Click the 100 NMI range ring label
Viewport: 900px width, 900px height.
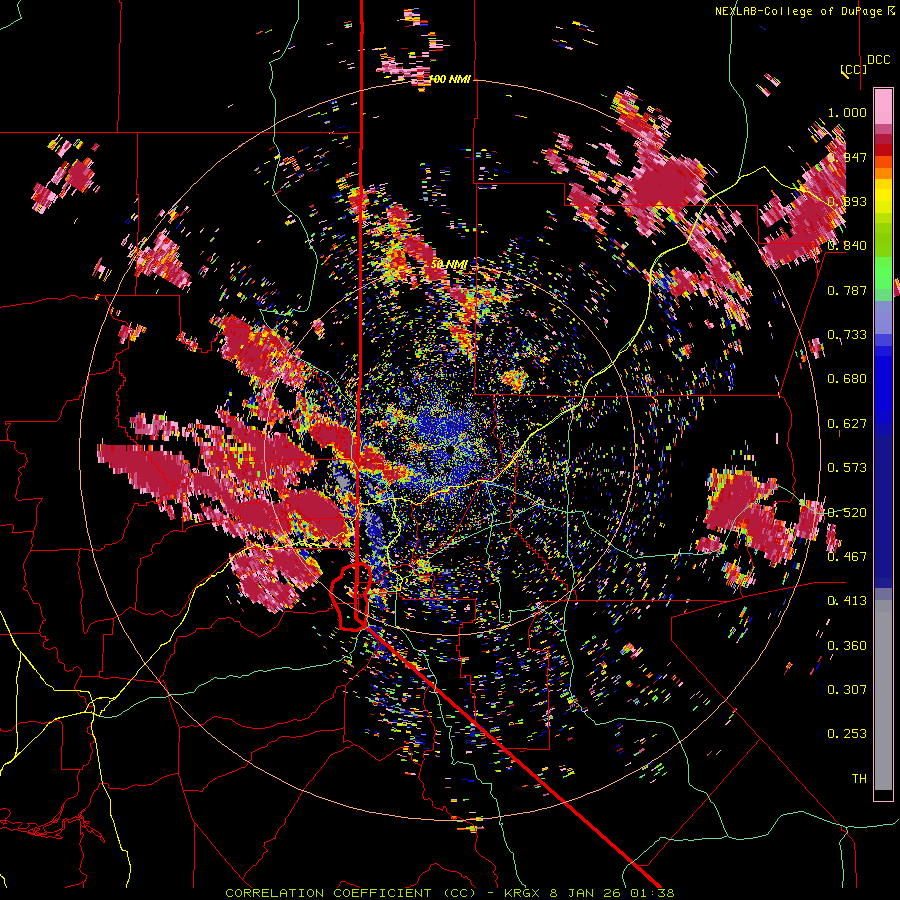click(450, 79)
